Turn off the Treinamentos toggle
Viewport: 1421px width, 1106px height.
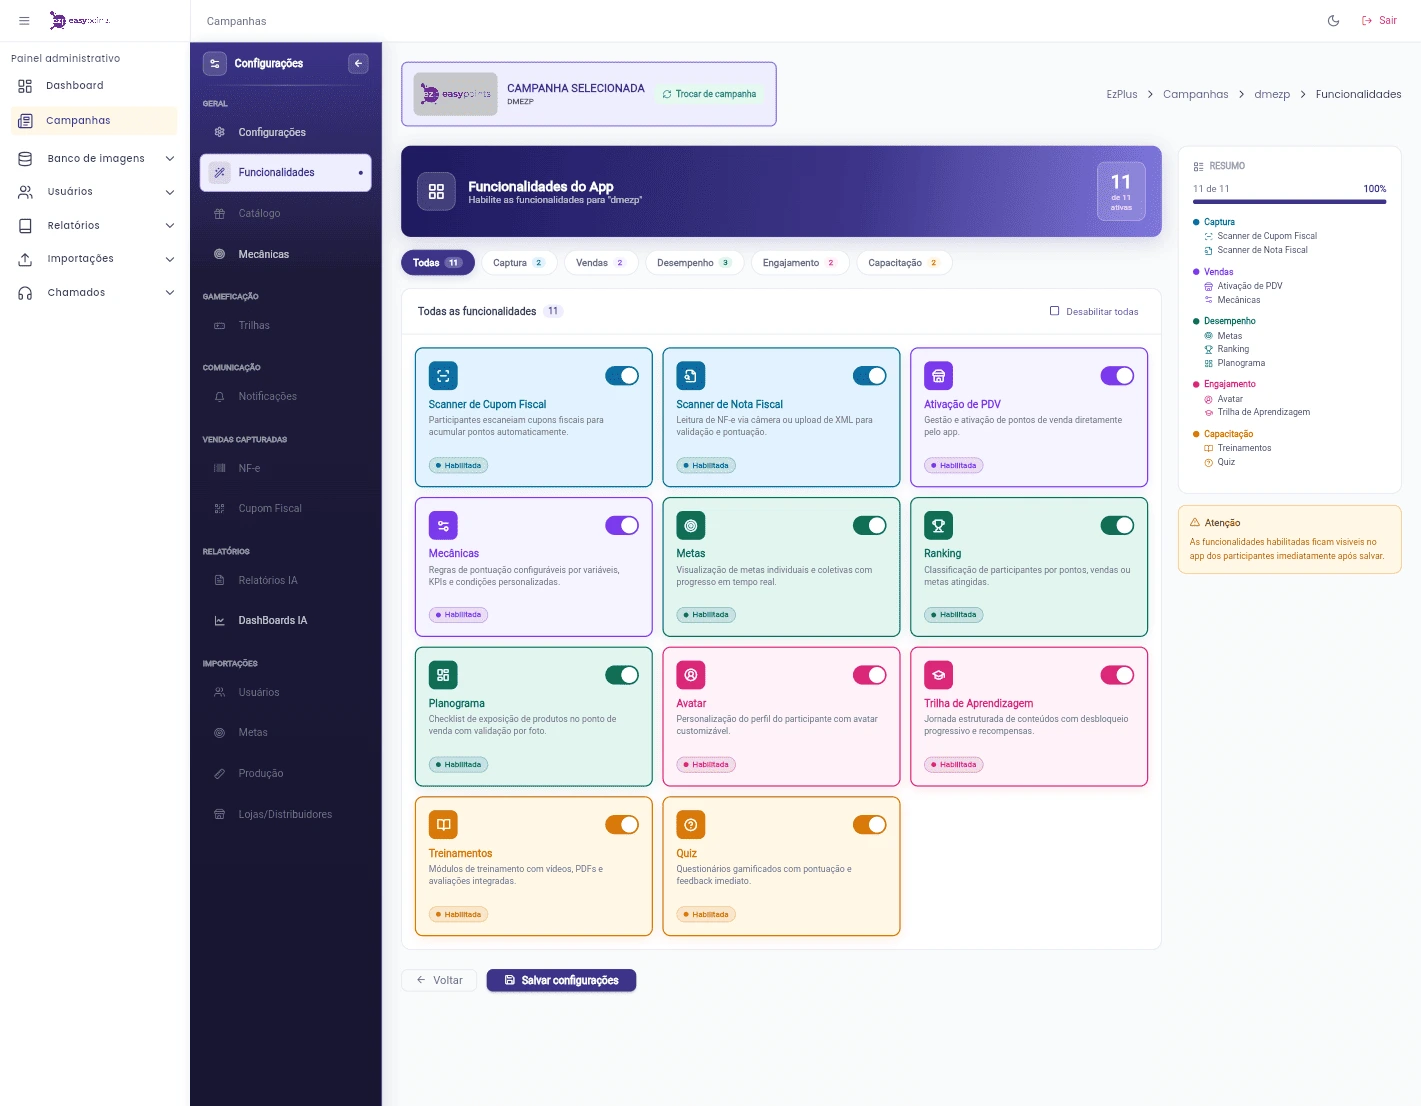pyautogui.click(x=622, y=824)
